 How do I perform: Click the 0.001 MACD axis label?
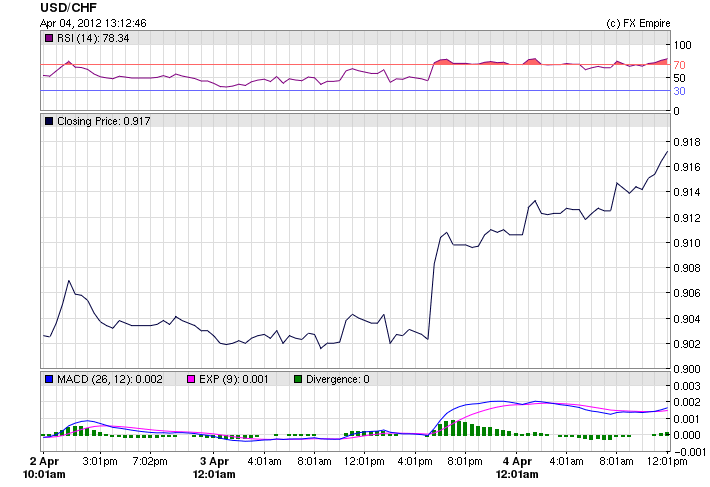687,419
